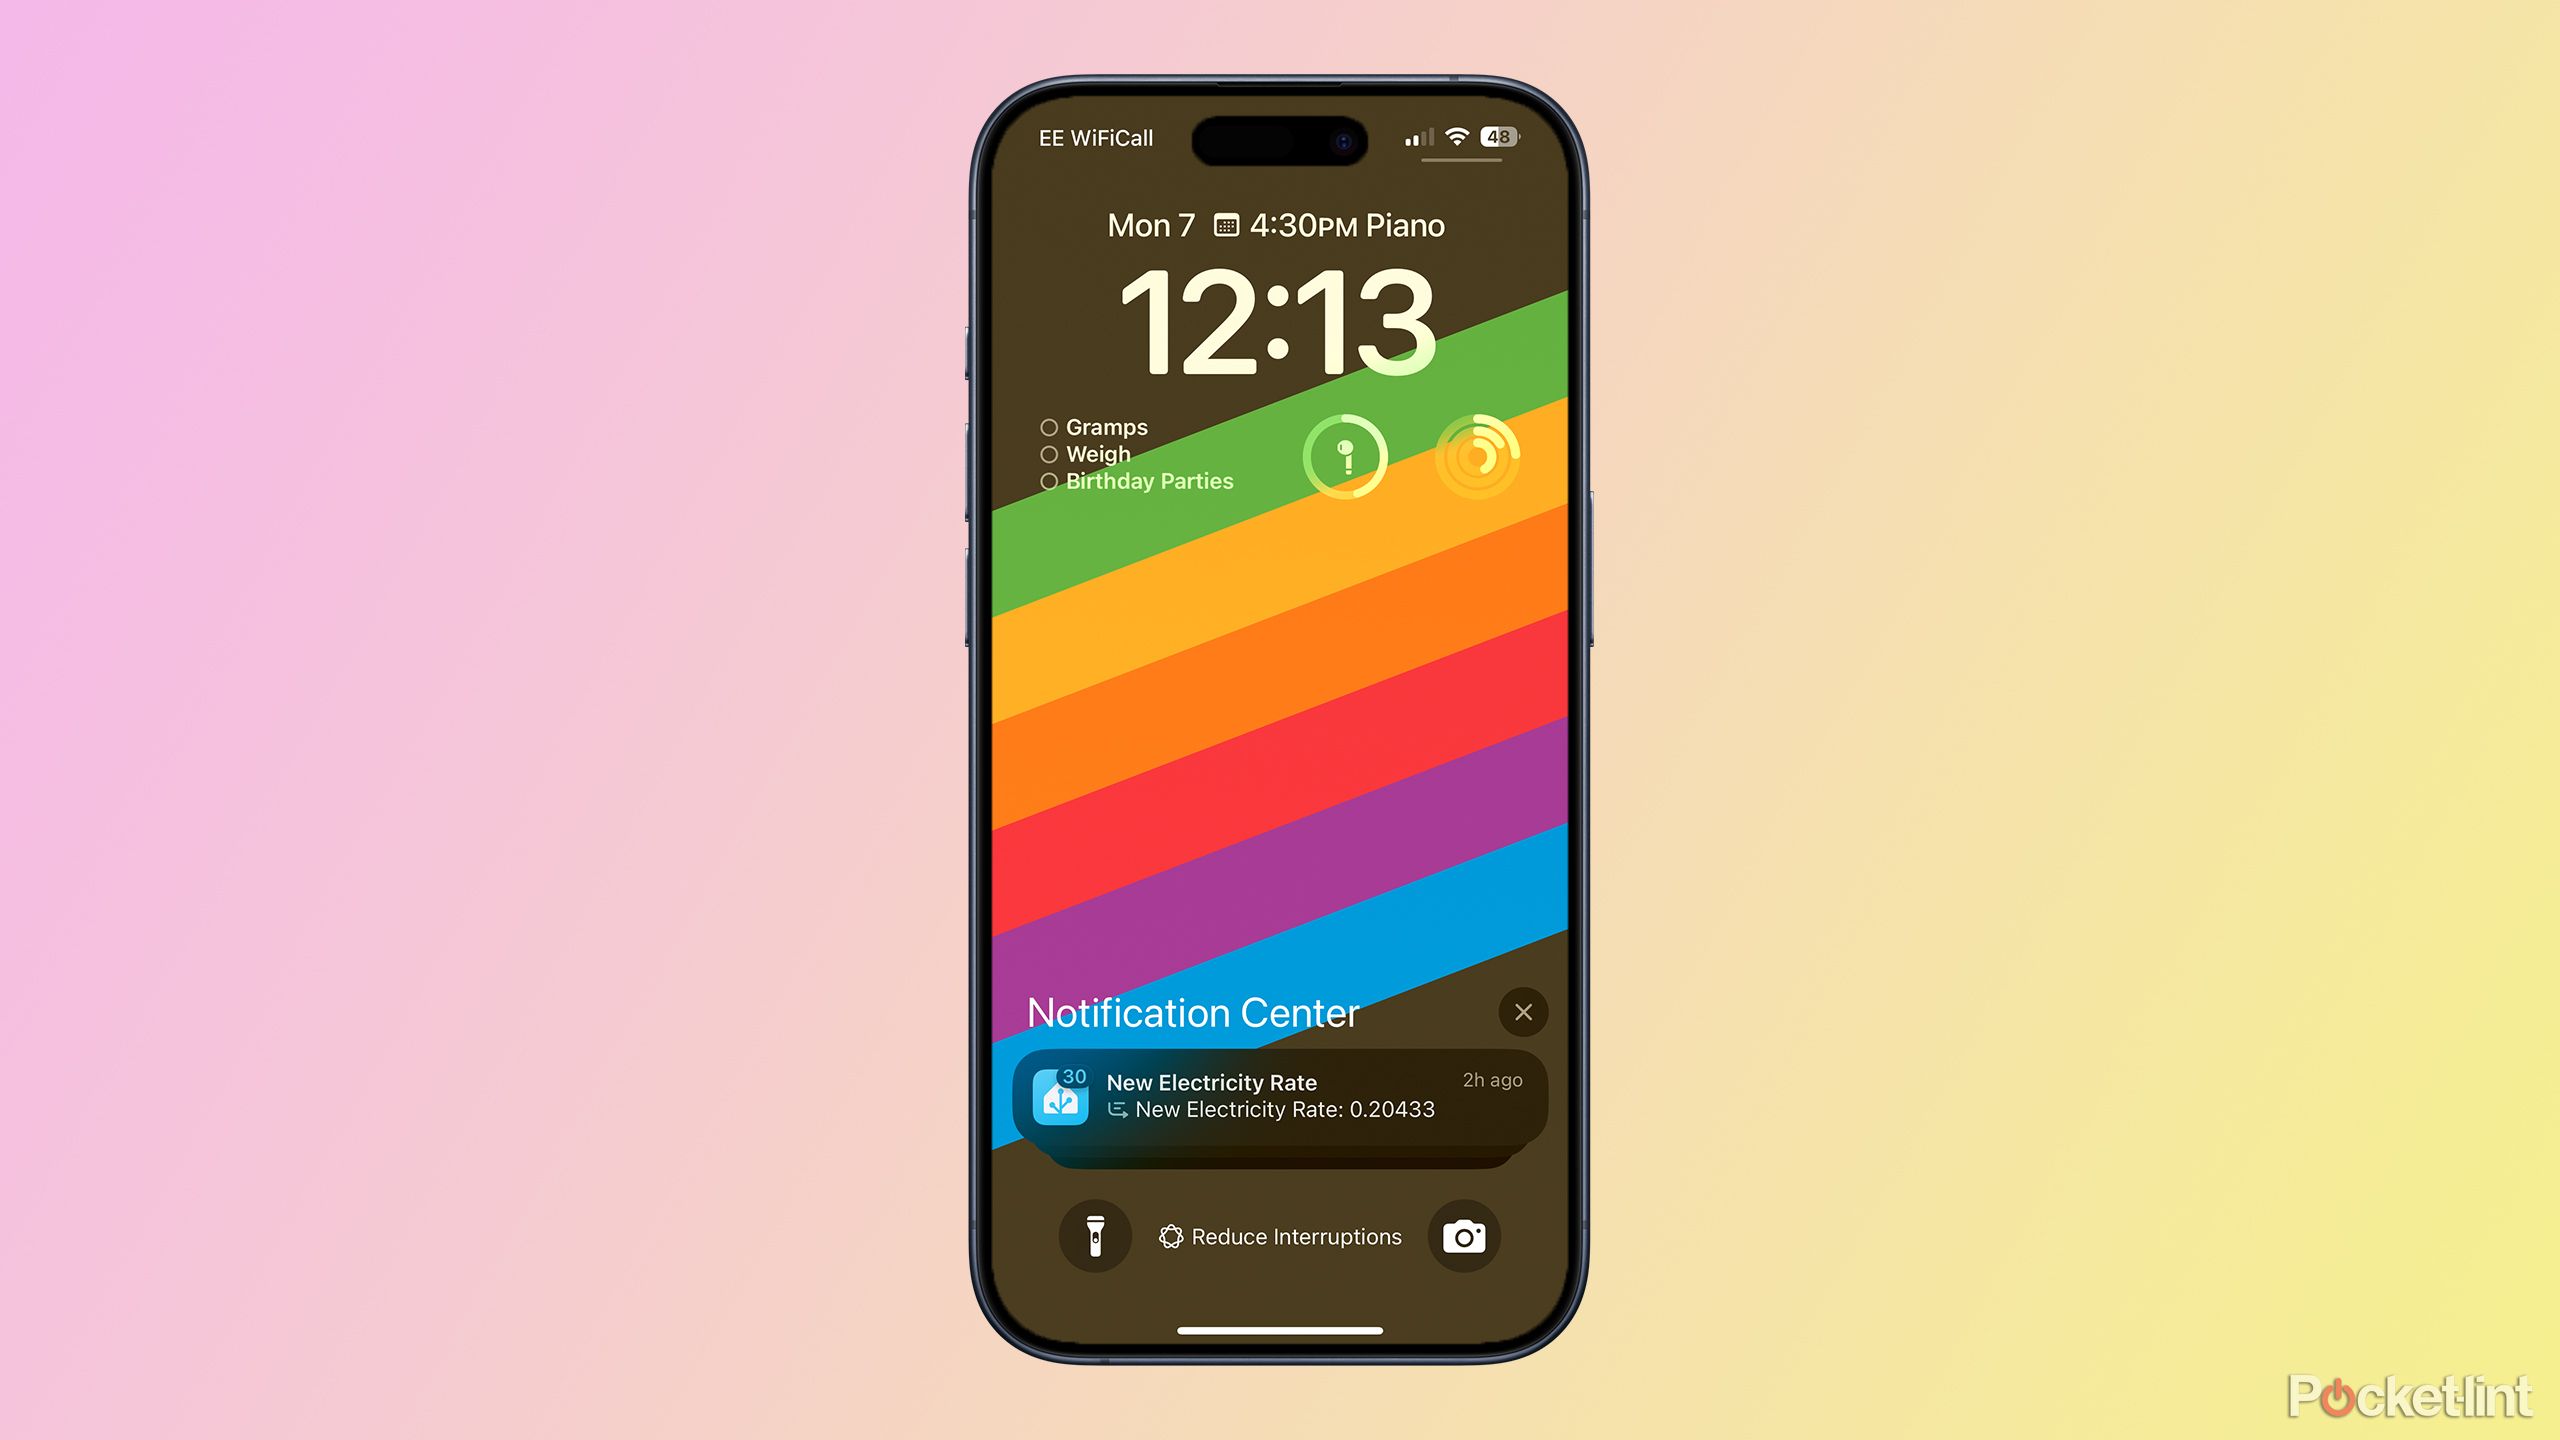Open the New Electricity Rate notification
The image size is (2560, 1440).
pyautogui.click(x=1278, y=1095)
